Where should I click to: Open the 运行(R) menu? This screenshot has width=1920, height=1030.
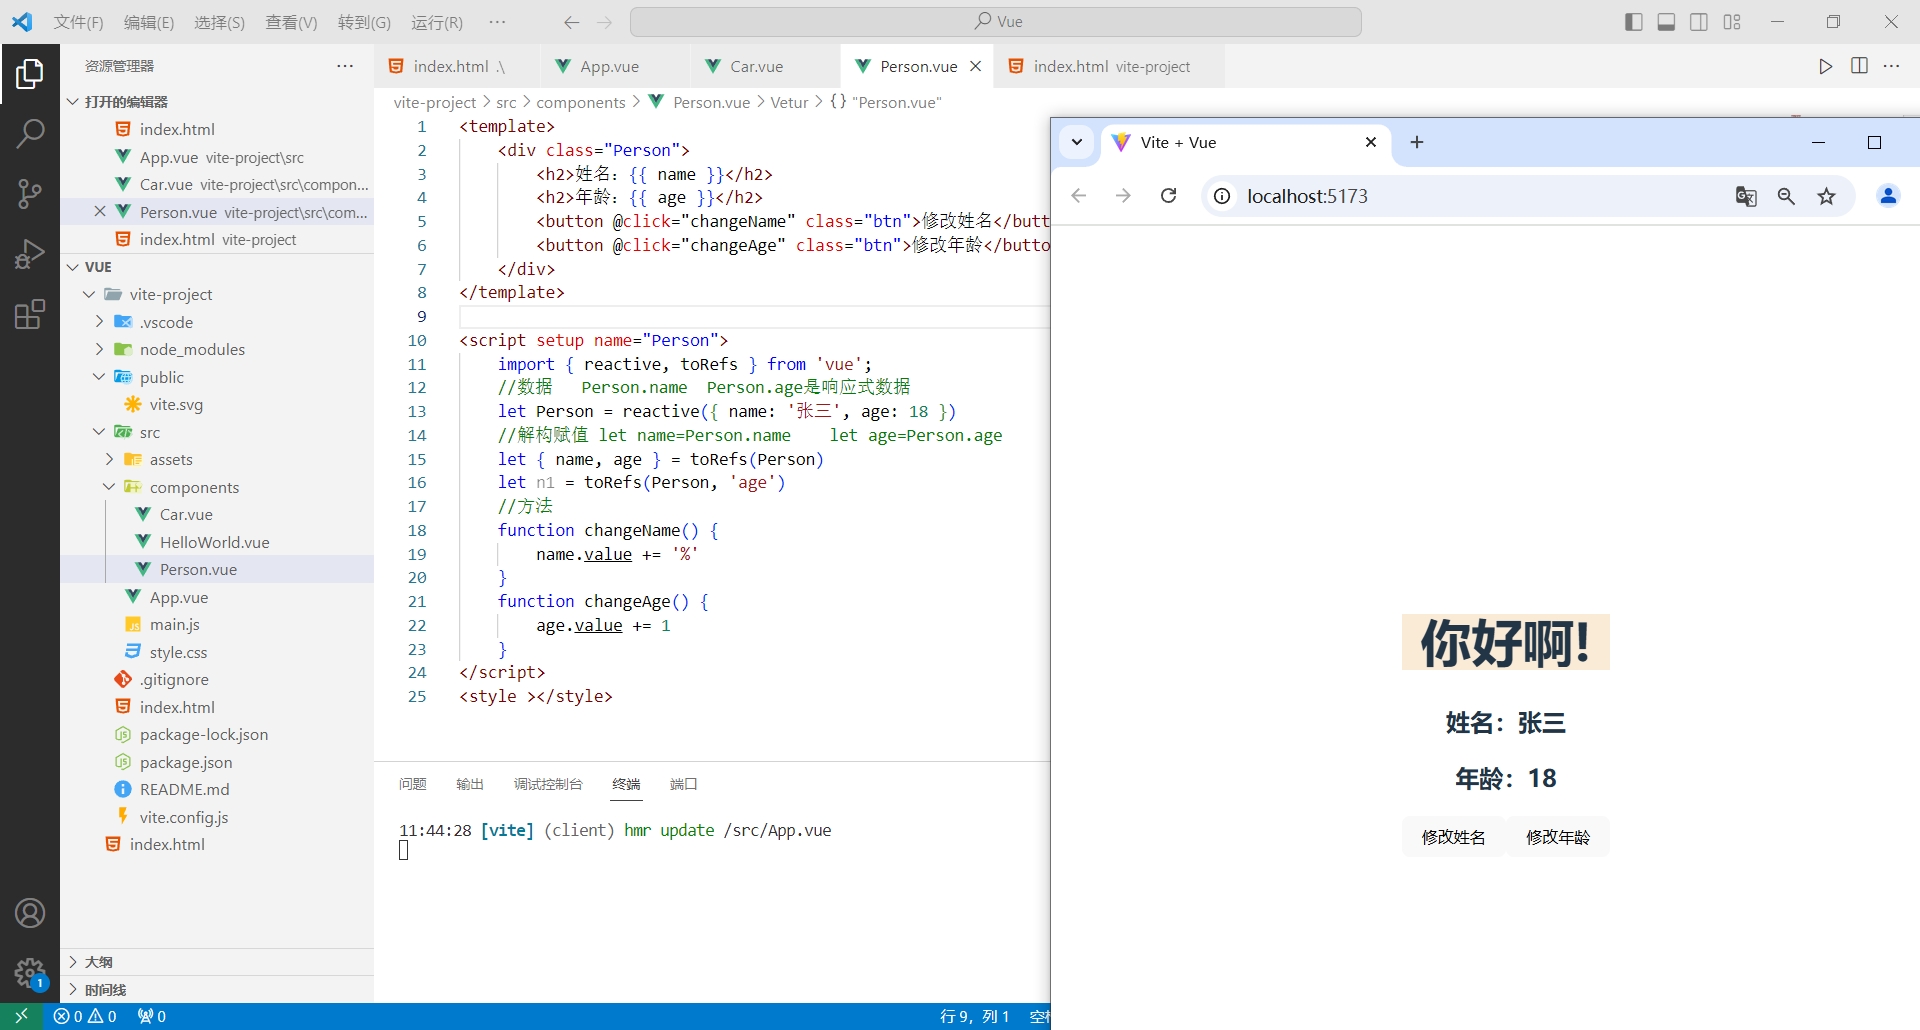point(437,22)
